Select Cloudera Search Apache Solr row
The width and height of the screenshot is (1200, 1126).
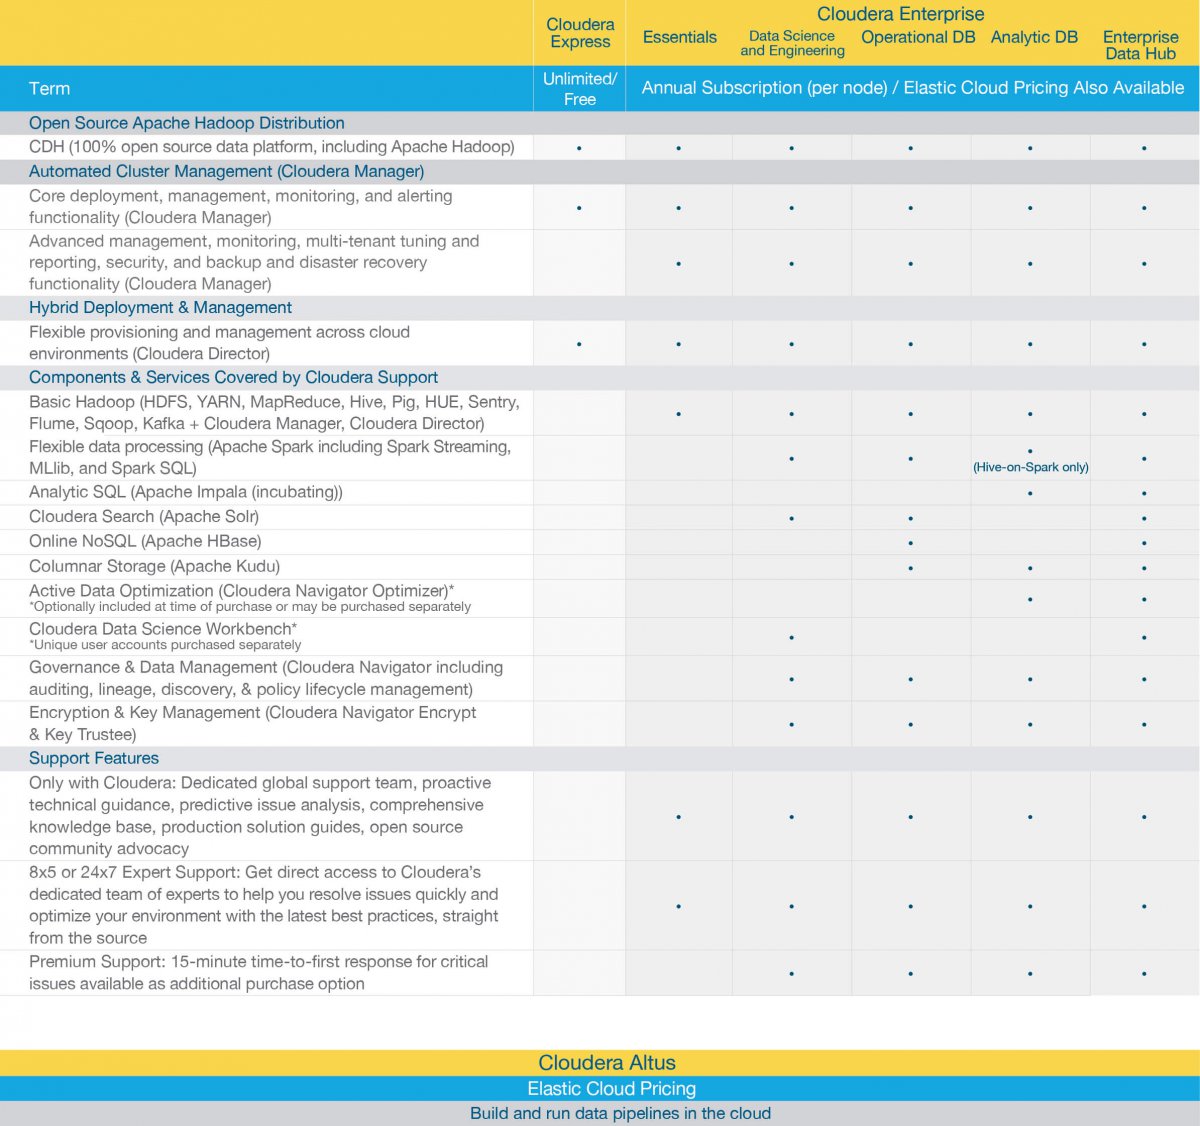coord(144,517)
